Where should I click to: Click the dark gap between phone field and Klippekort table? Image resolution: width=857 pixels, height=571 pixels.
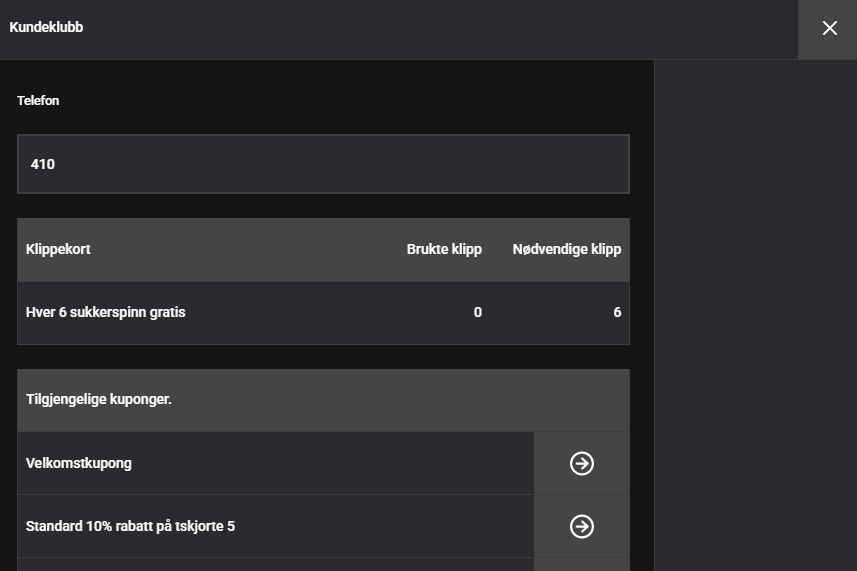click(x=323, y=206)
